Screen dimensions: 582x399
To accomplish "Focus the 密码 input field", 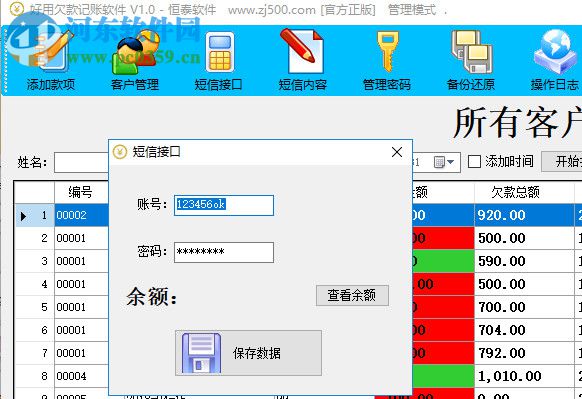I will click(x=224, y=252).
